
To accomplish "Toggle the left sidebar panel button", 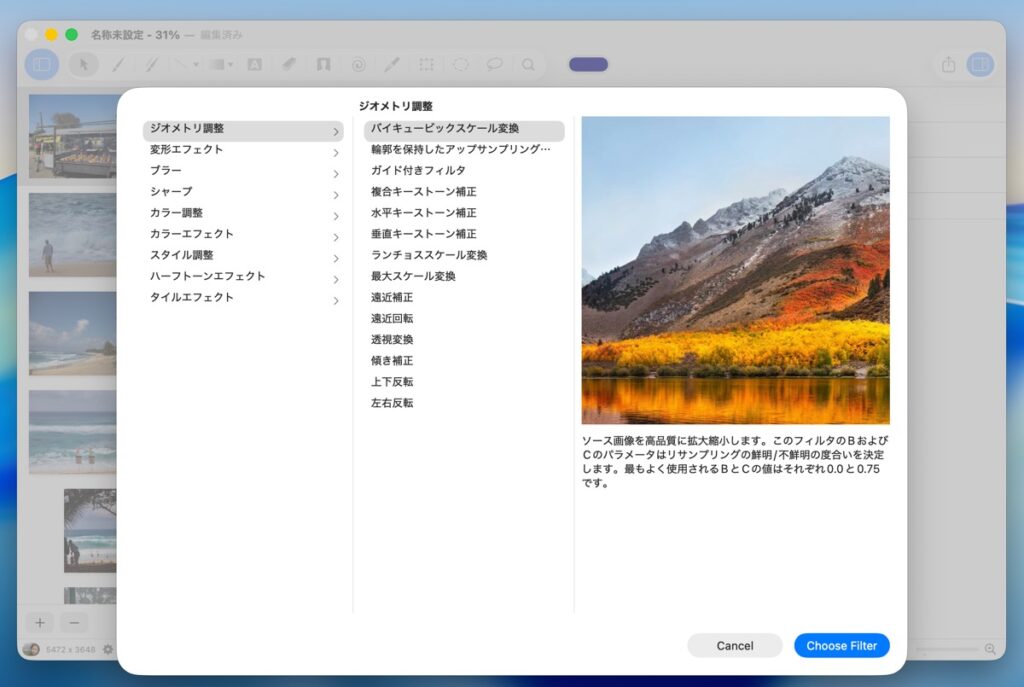I will 42,64.
